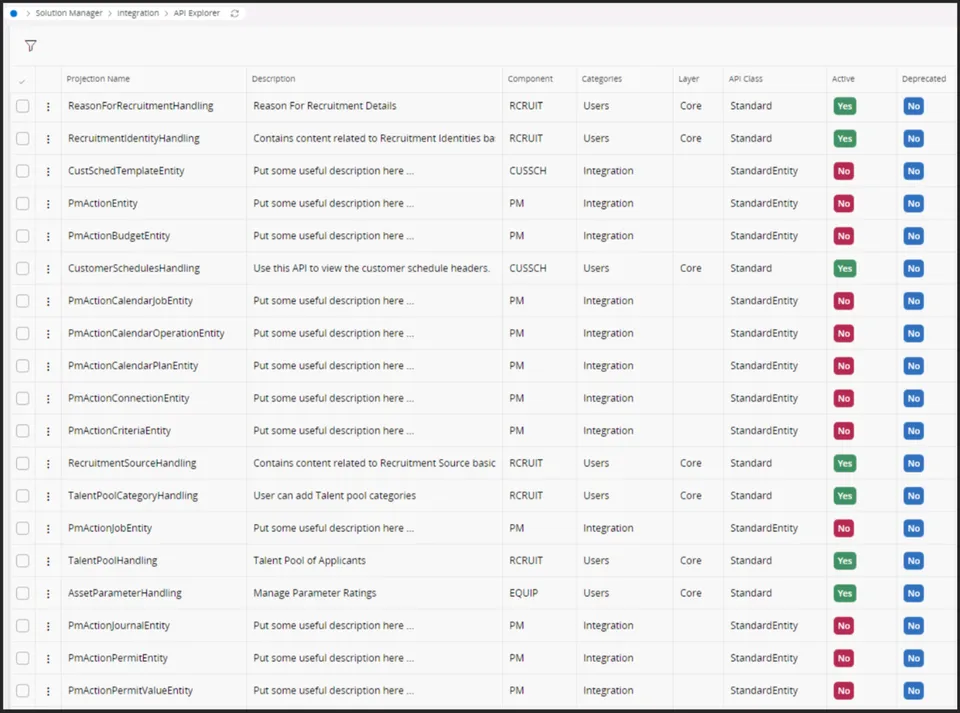960x713 pixels.
Task: Sort by Projection Name column header
Action: pos(98,79)
